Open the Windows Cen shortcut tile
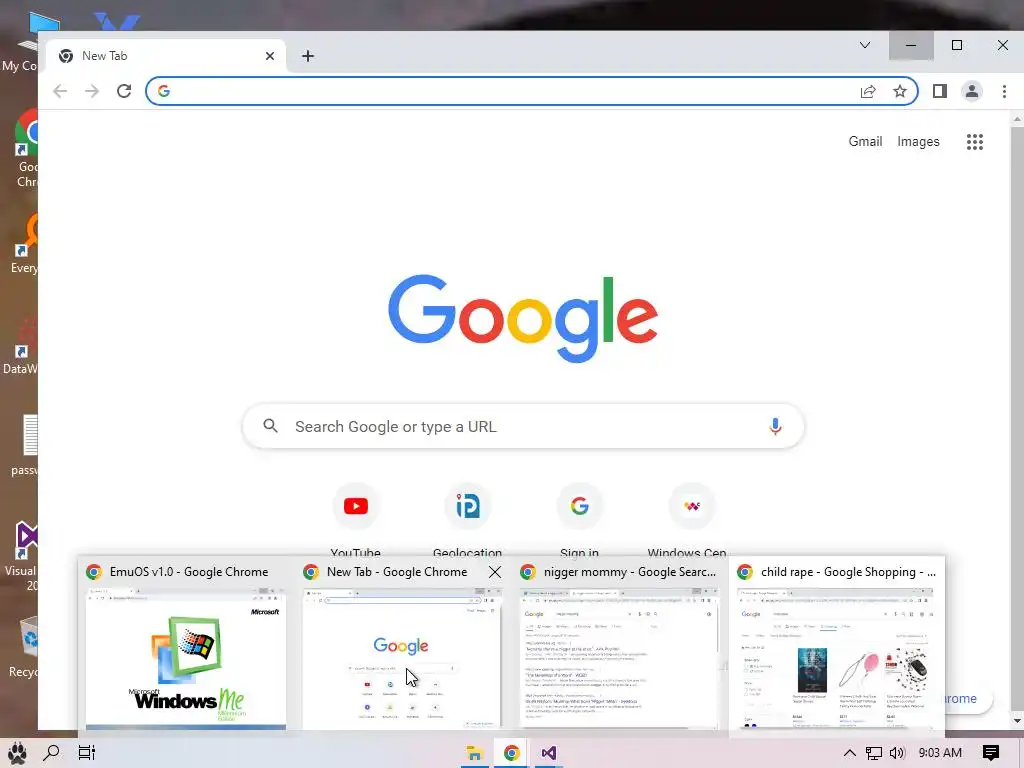The width and height of the screenshot is (1024, 768). point(691,521)
